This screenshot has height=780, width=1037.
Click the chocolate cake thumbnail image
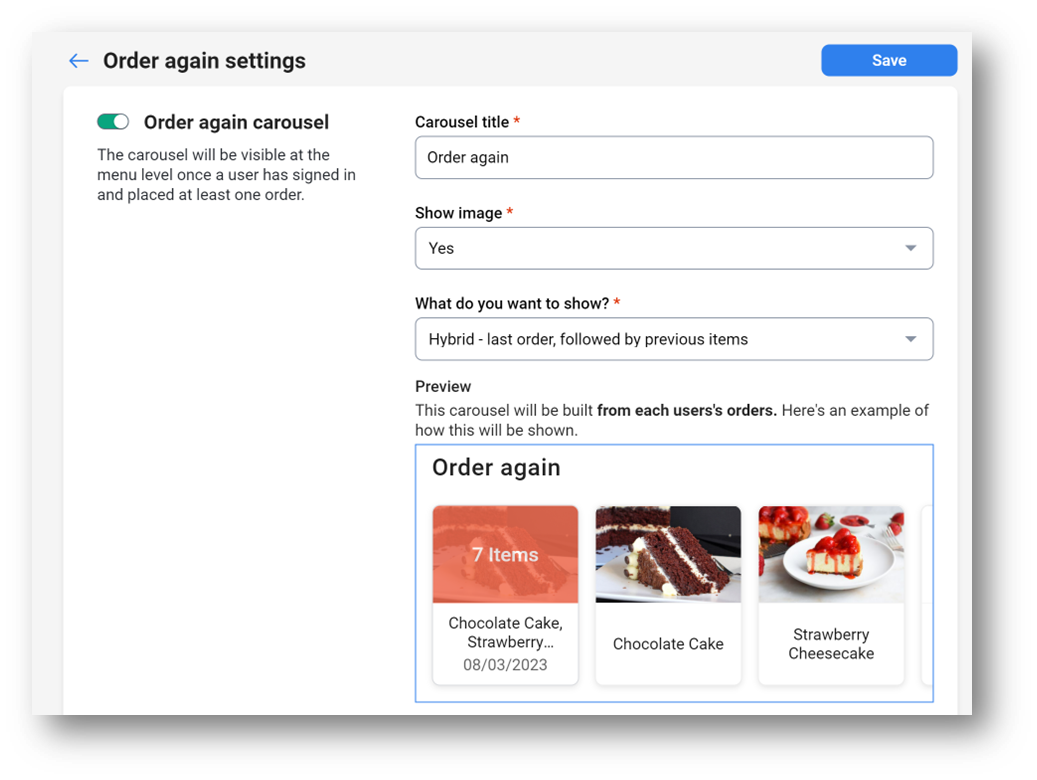[668, 554]
